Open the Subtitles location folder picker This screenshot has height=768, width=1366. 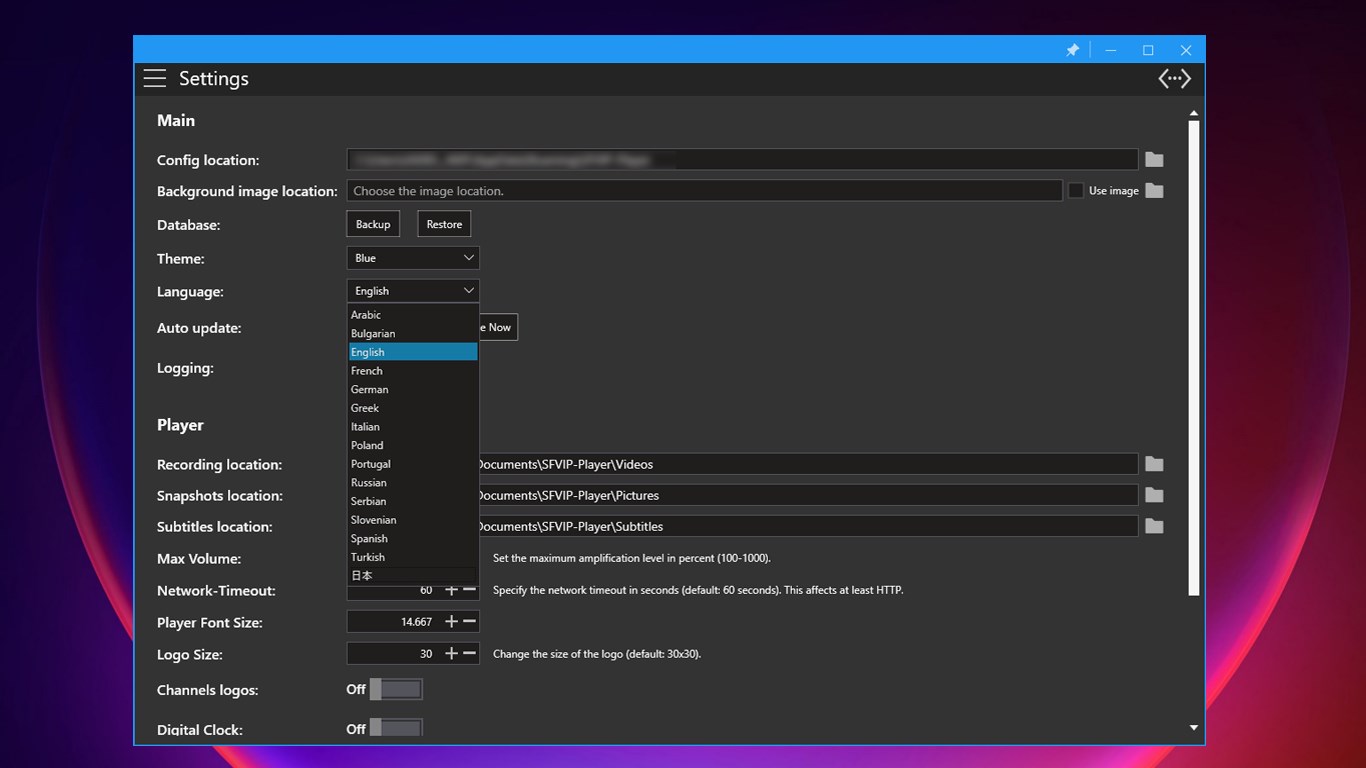[1154, 526]
